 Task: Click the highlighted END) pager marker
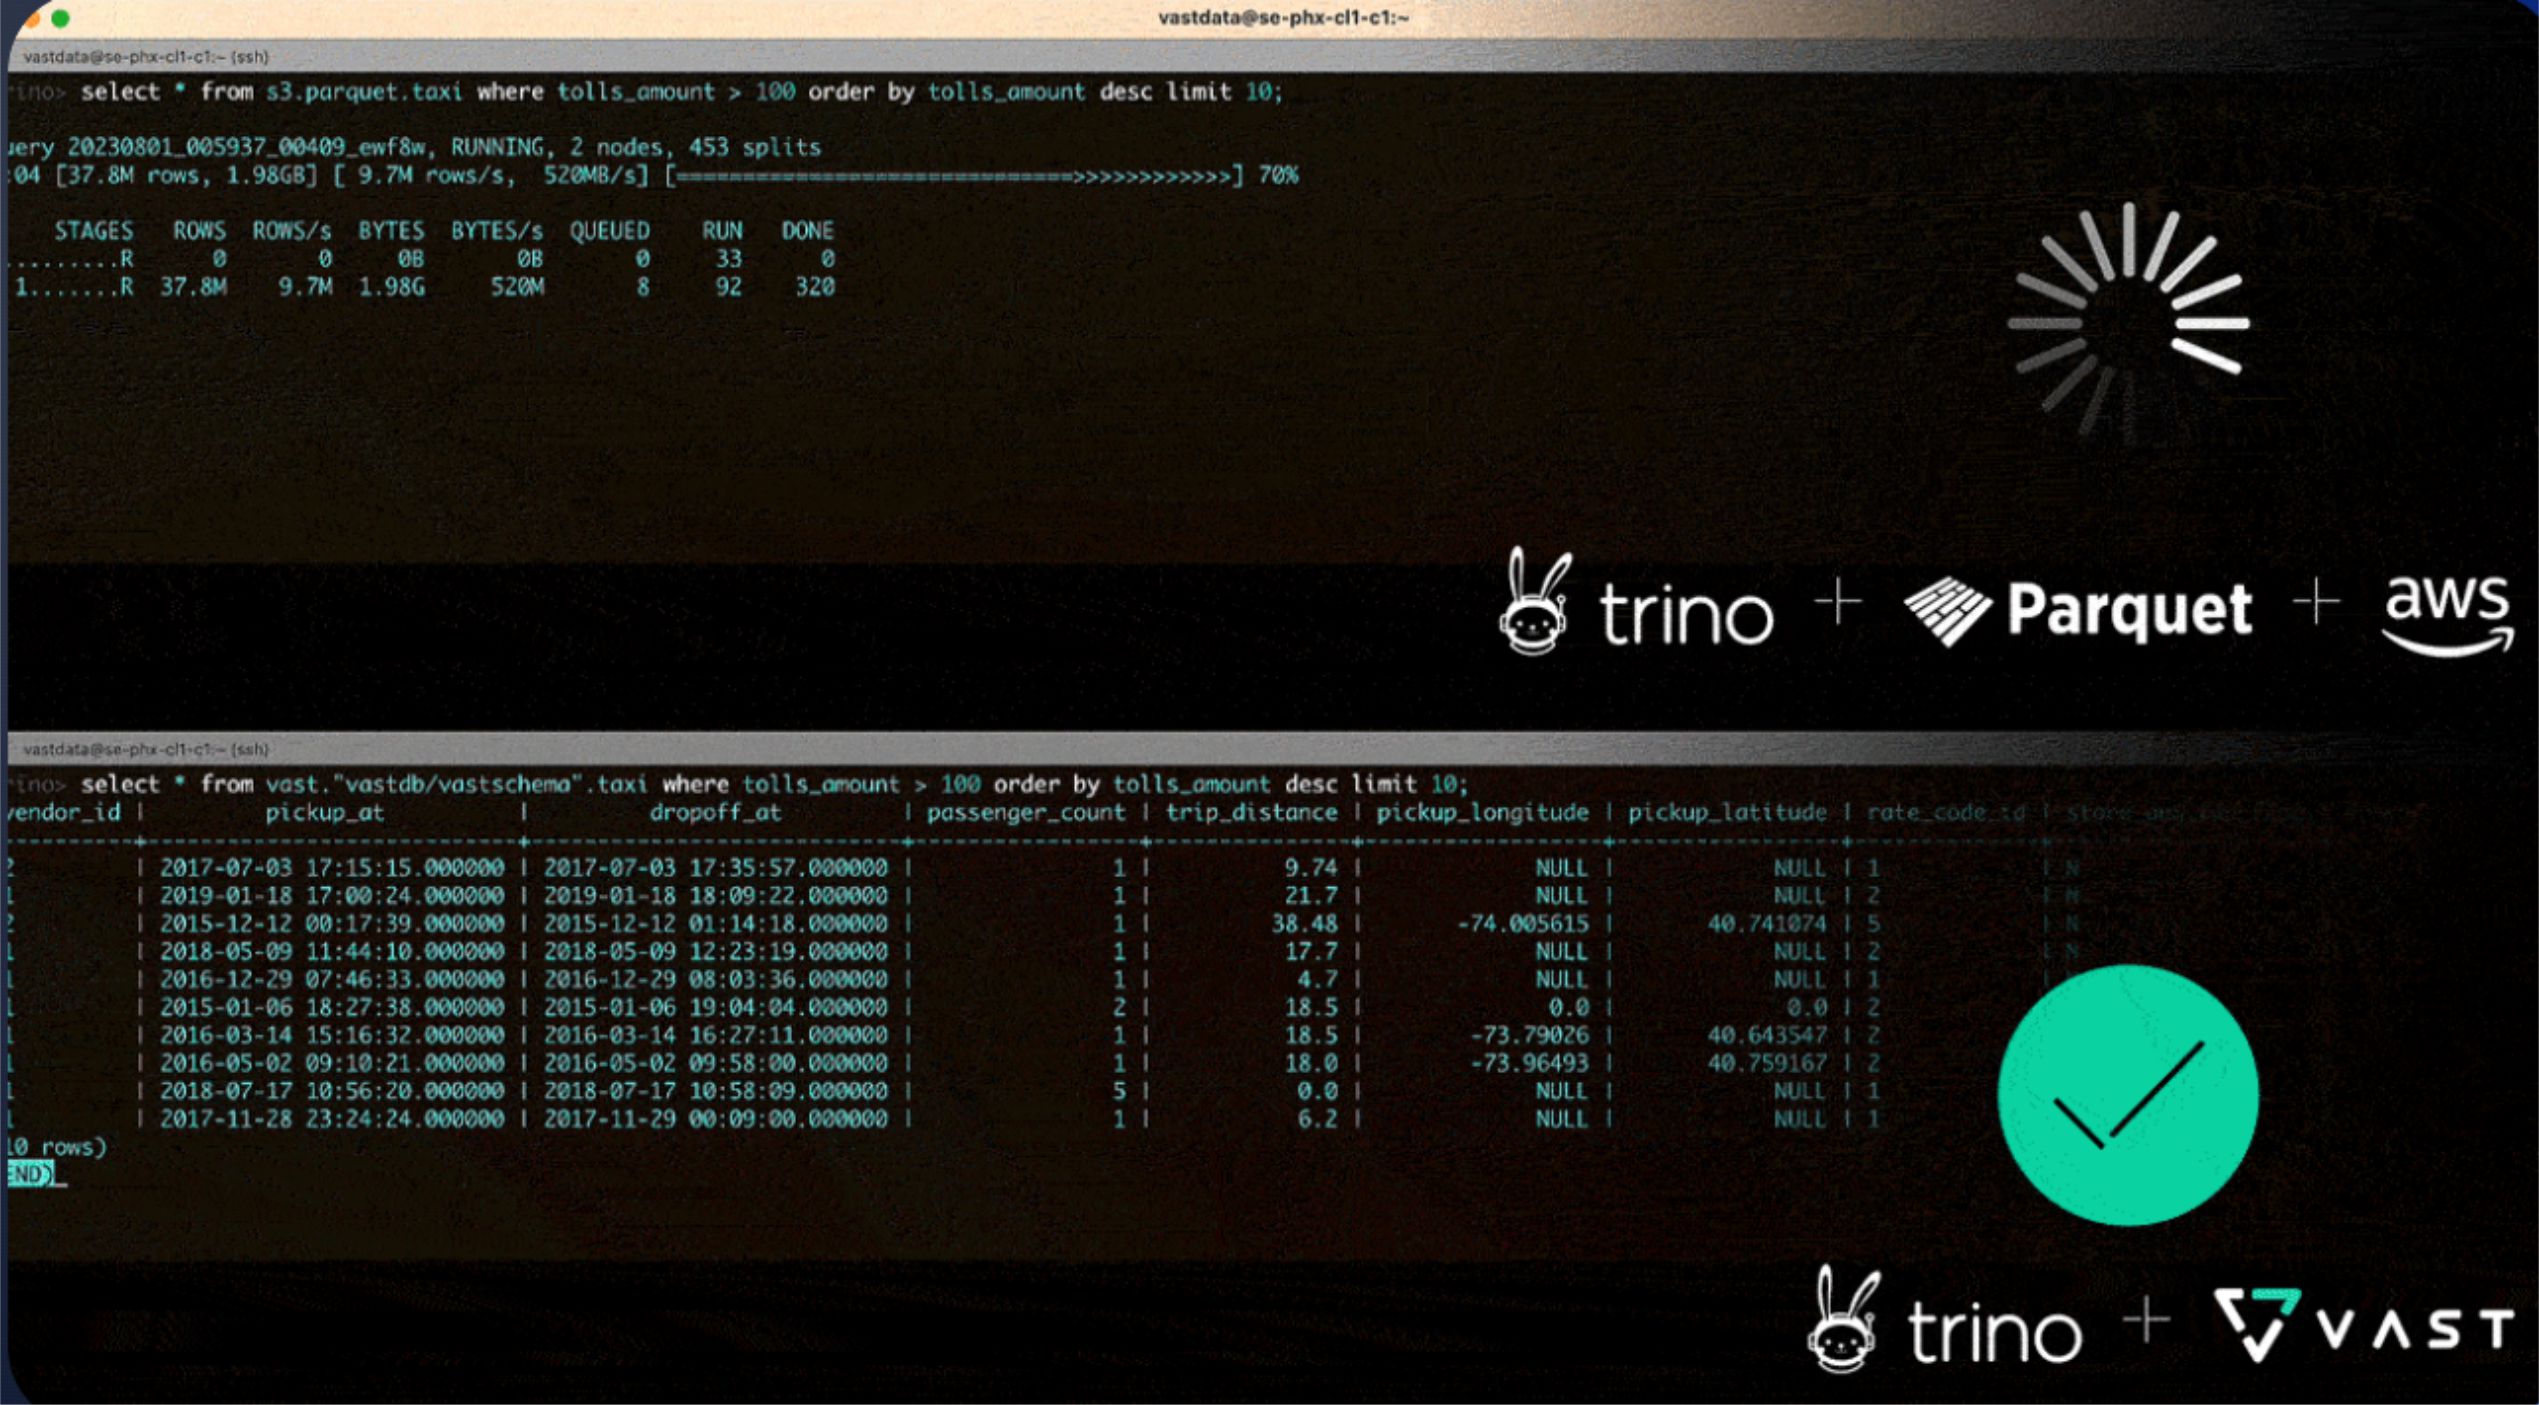(x=30, y=1175)
